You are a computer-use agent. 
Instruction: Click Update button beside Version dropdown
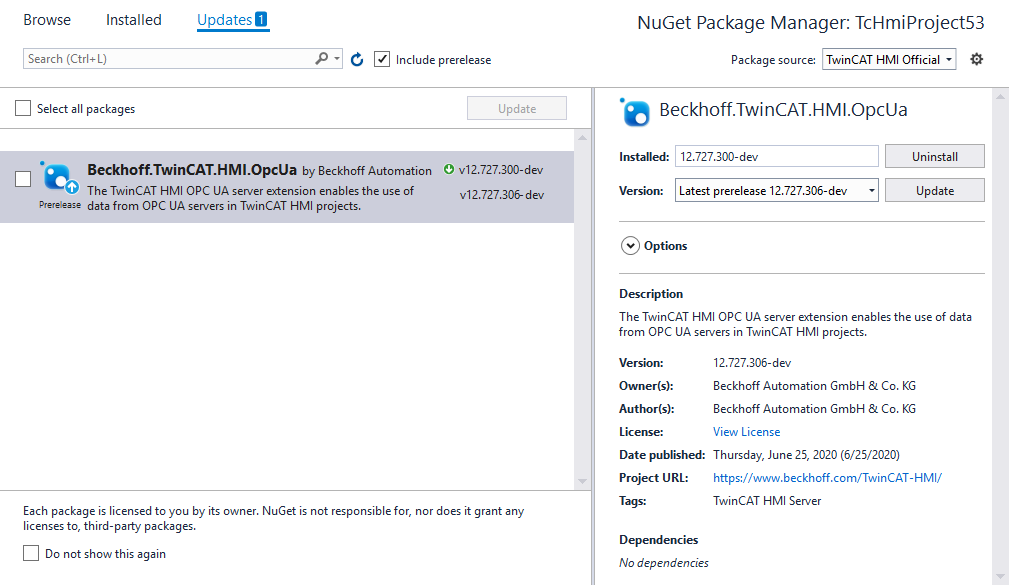934,190
